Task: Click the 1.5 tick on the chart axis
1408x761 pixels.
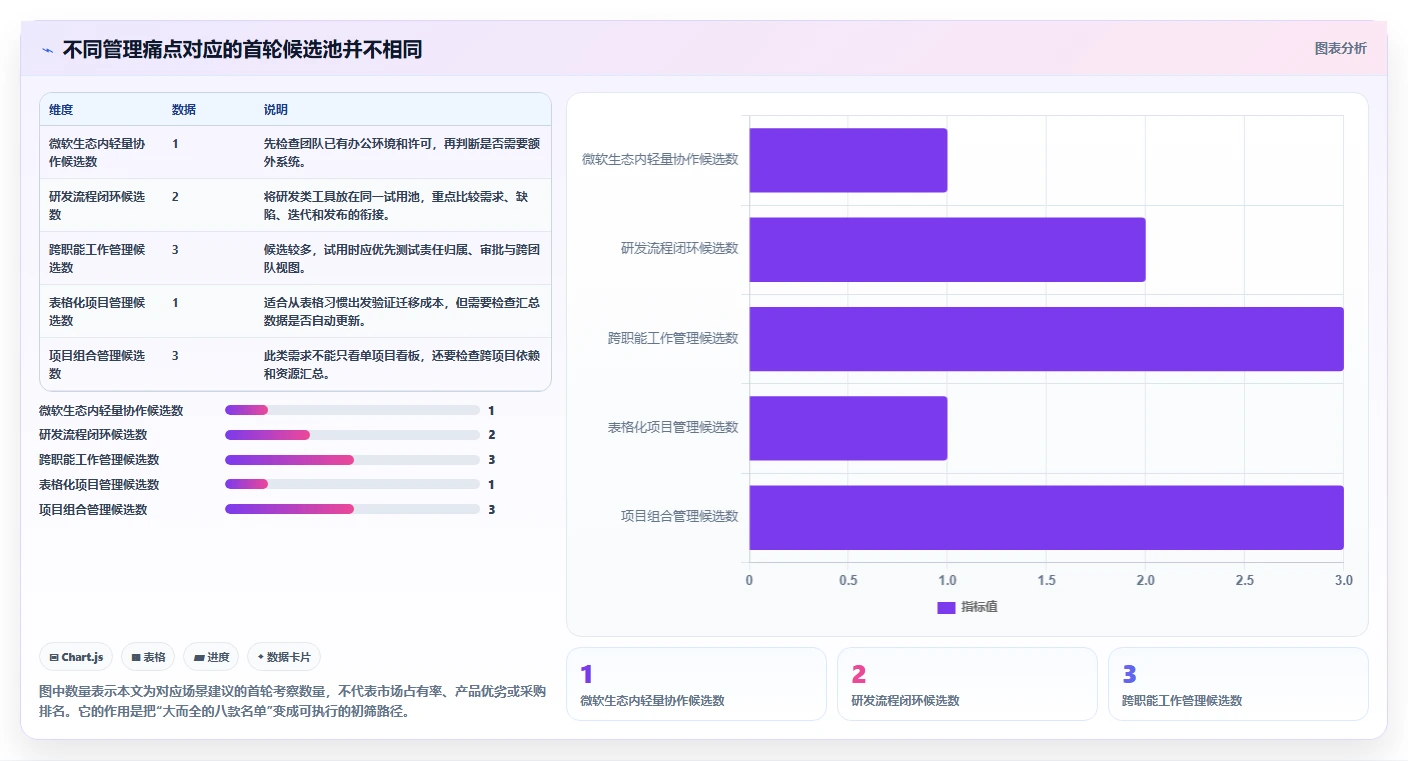Action: tap(1046, 580)
